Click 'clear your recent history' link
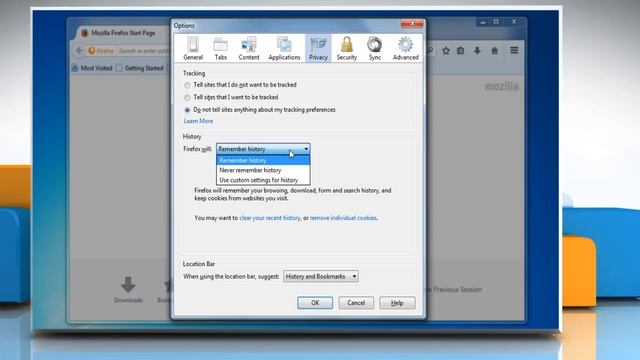Viewport: 640px width, 360px height. point(270,218)
